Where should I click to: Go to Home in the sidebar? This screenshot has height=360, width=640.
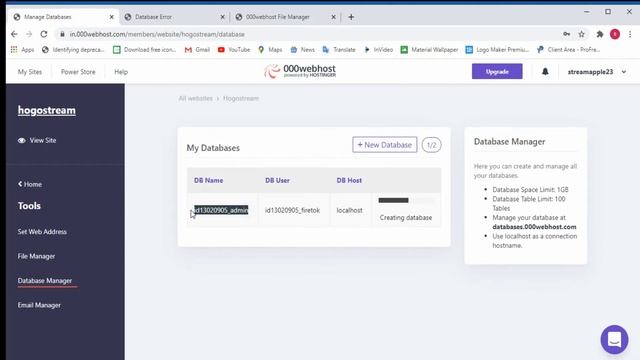click(x=30, y=184)
